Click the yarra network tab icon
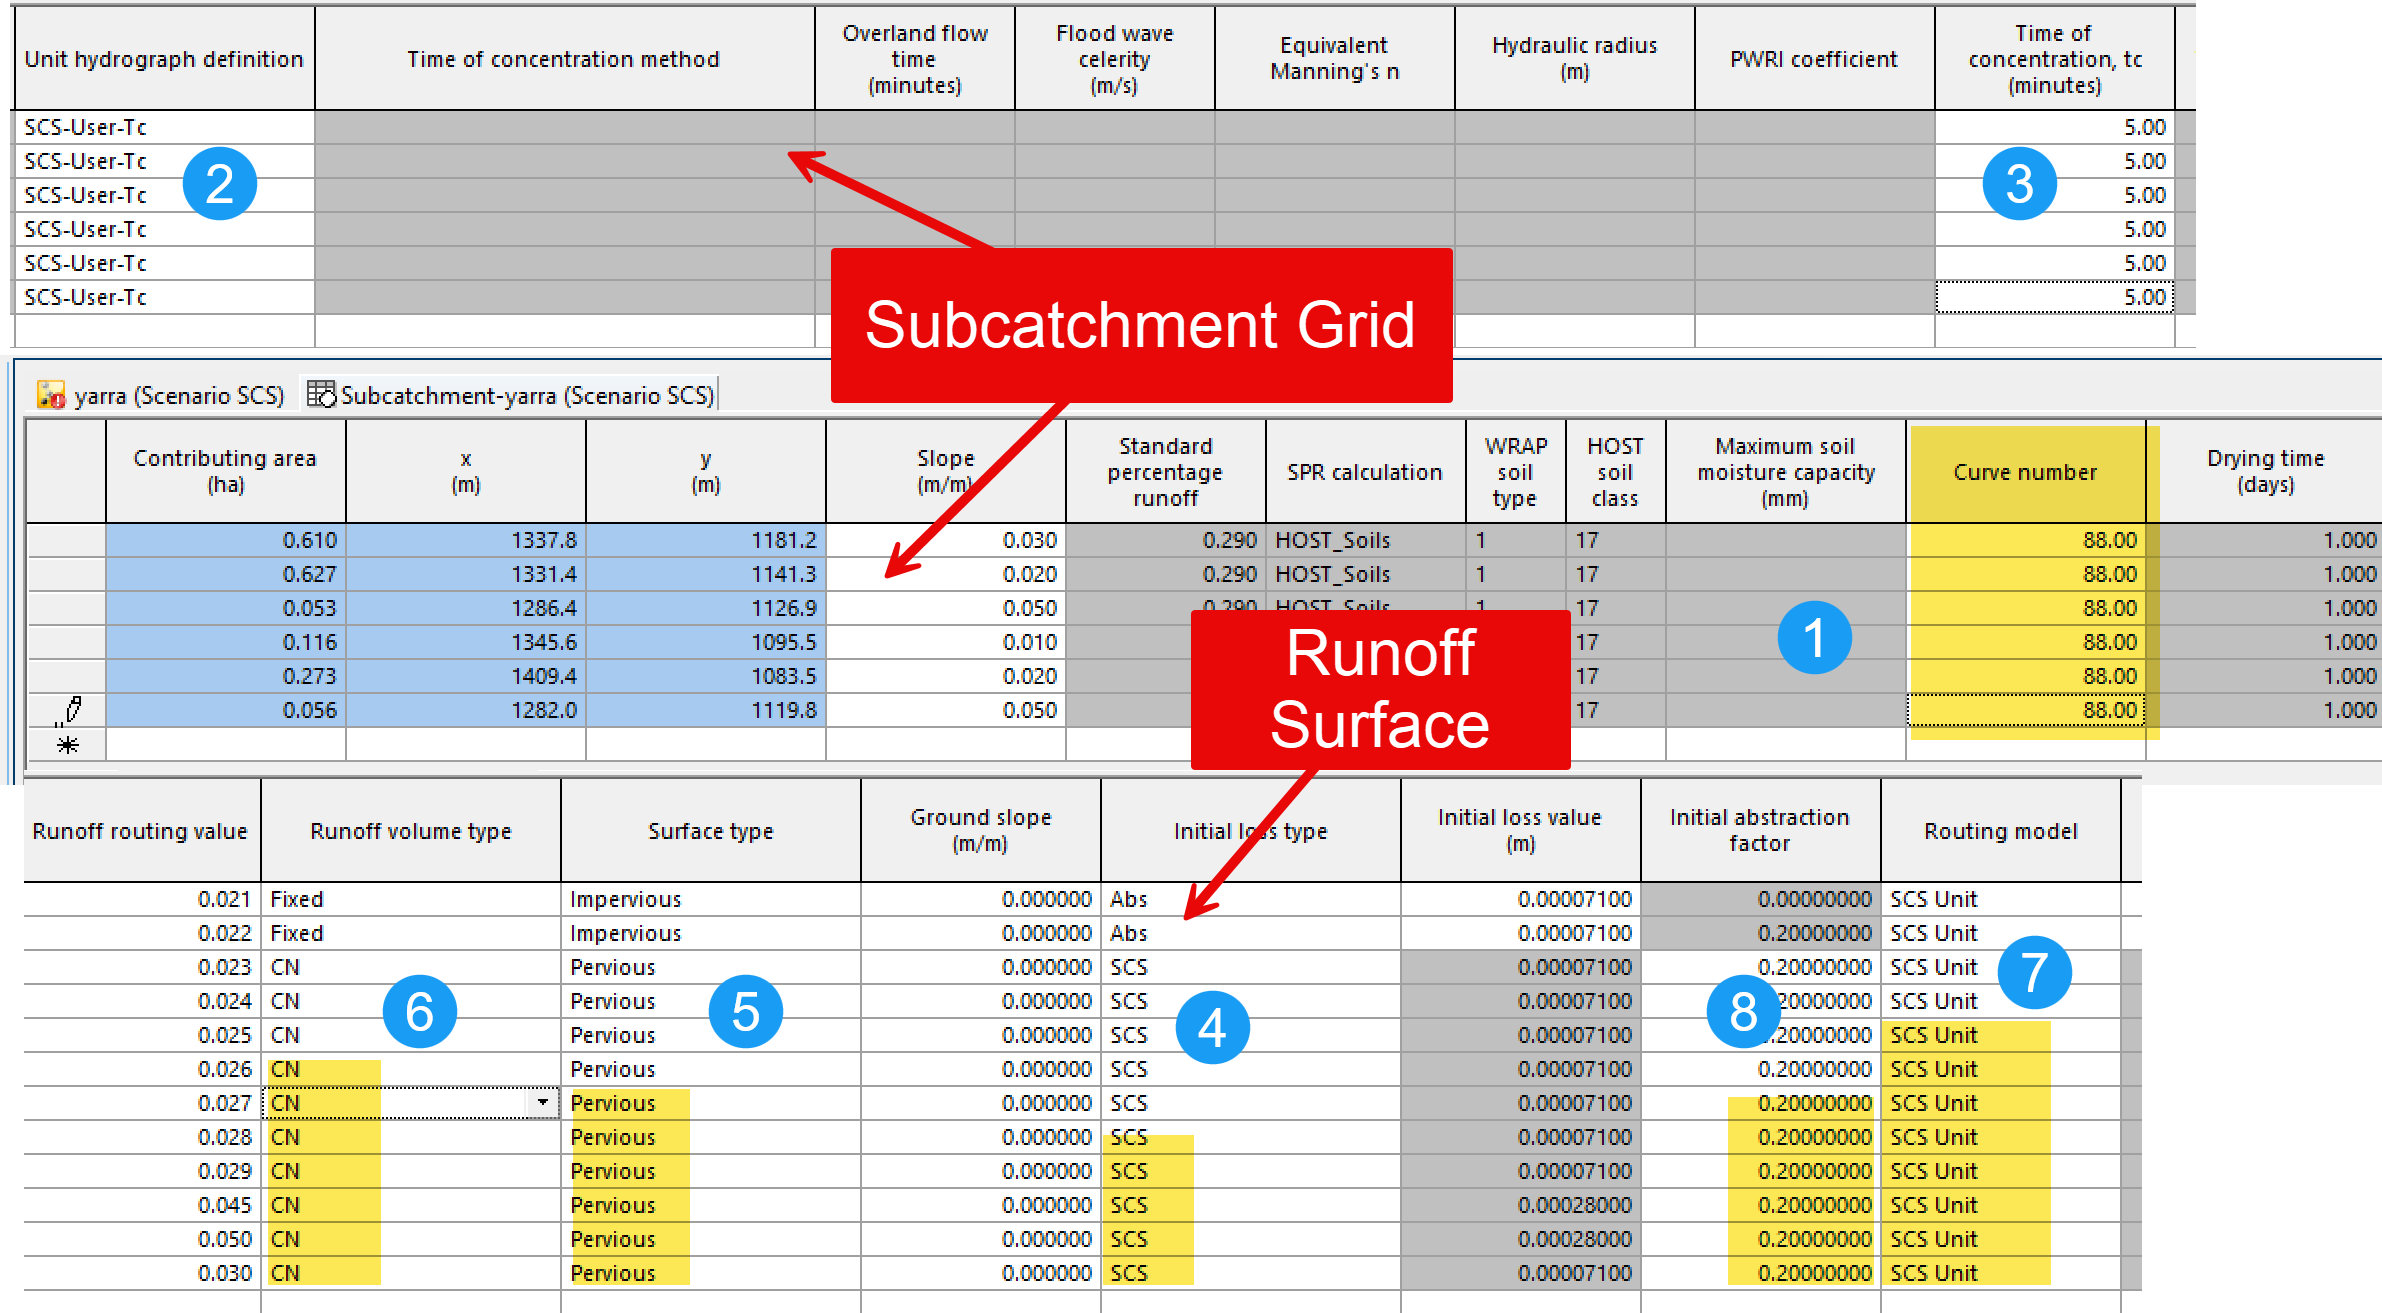2382x1313 pixels. tap(51, 395)
